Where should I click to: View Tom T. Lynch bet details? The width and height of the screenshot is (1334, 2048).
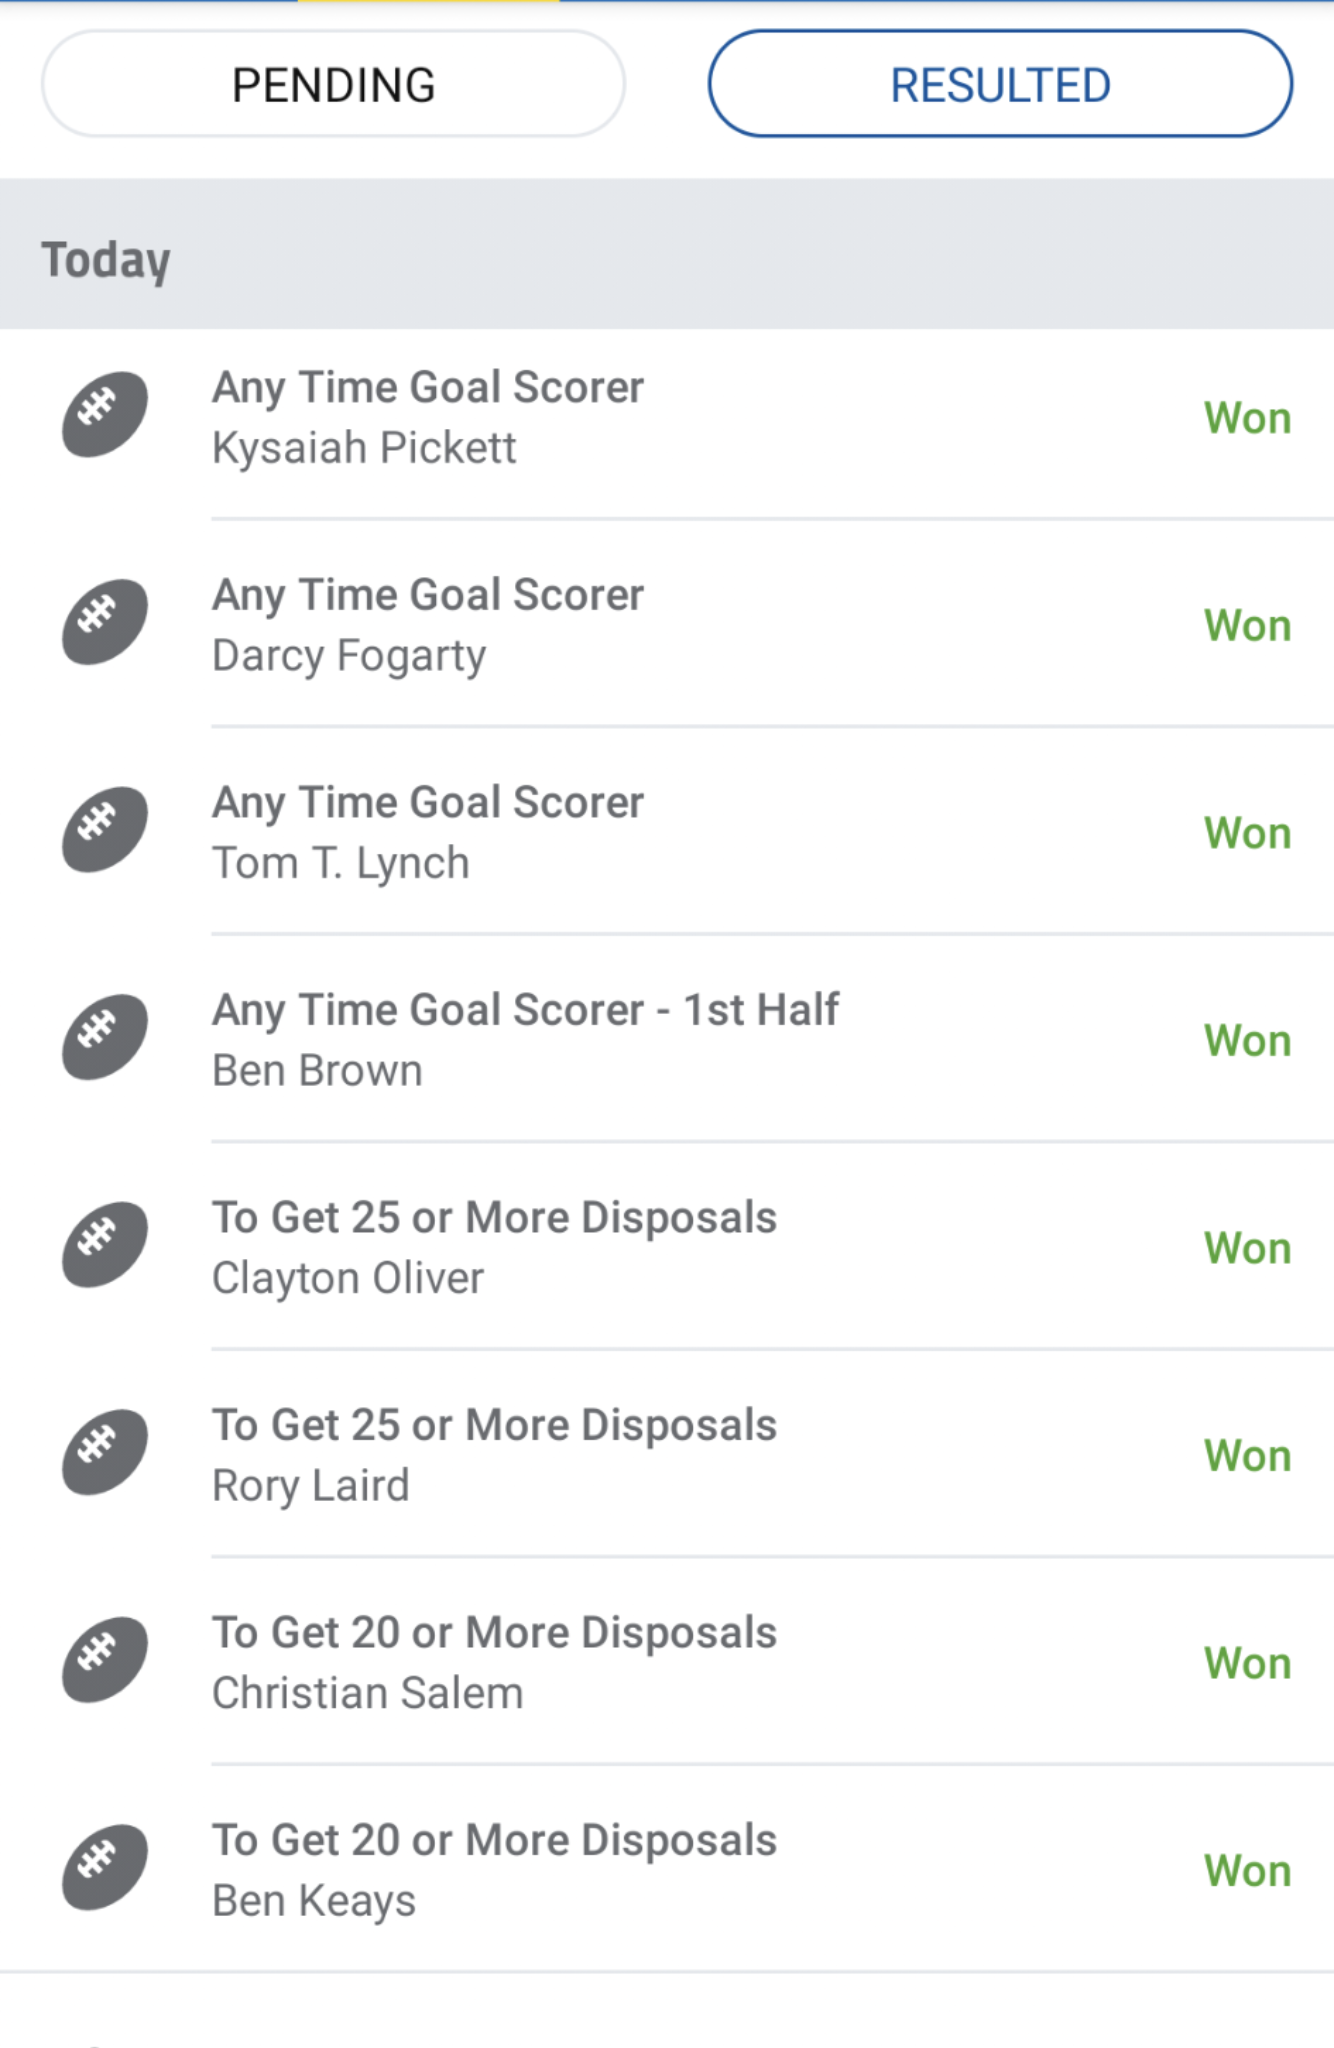tap(428, 833)
